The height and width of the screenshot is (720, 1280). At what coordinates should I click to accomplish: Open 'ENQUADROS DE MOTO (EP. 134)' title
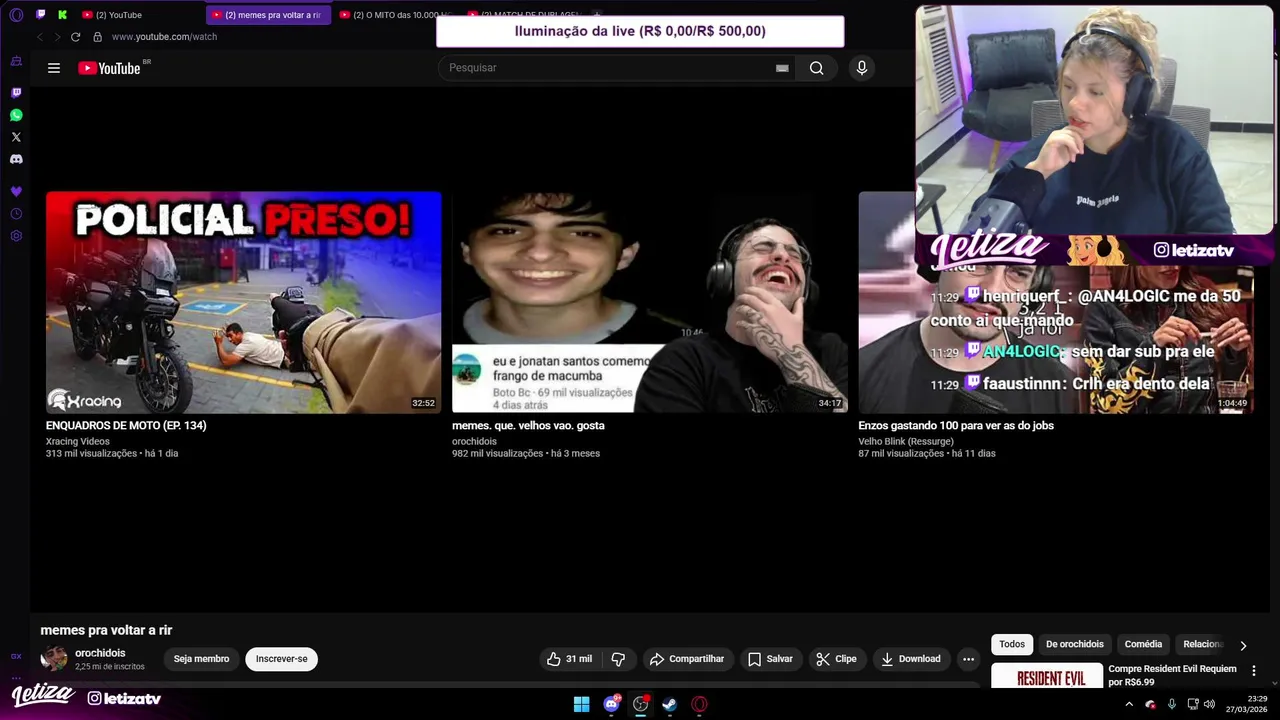click(126, 425)
